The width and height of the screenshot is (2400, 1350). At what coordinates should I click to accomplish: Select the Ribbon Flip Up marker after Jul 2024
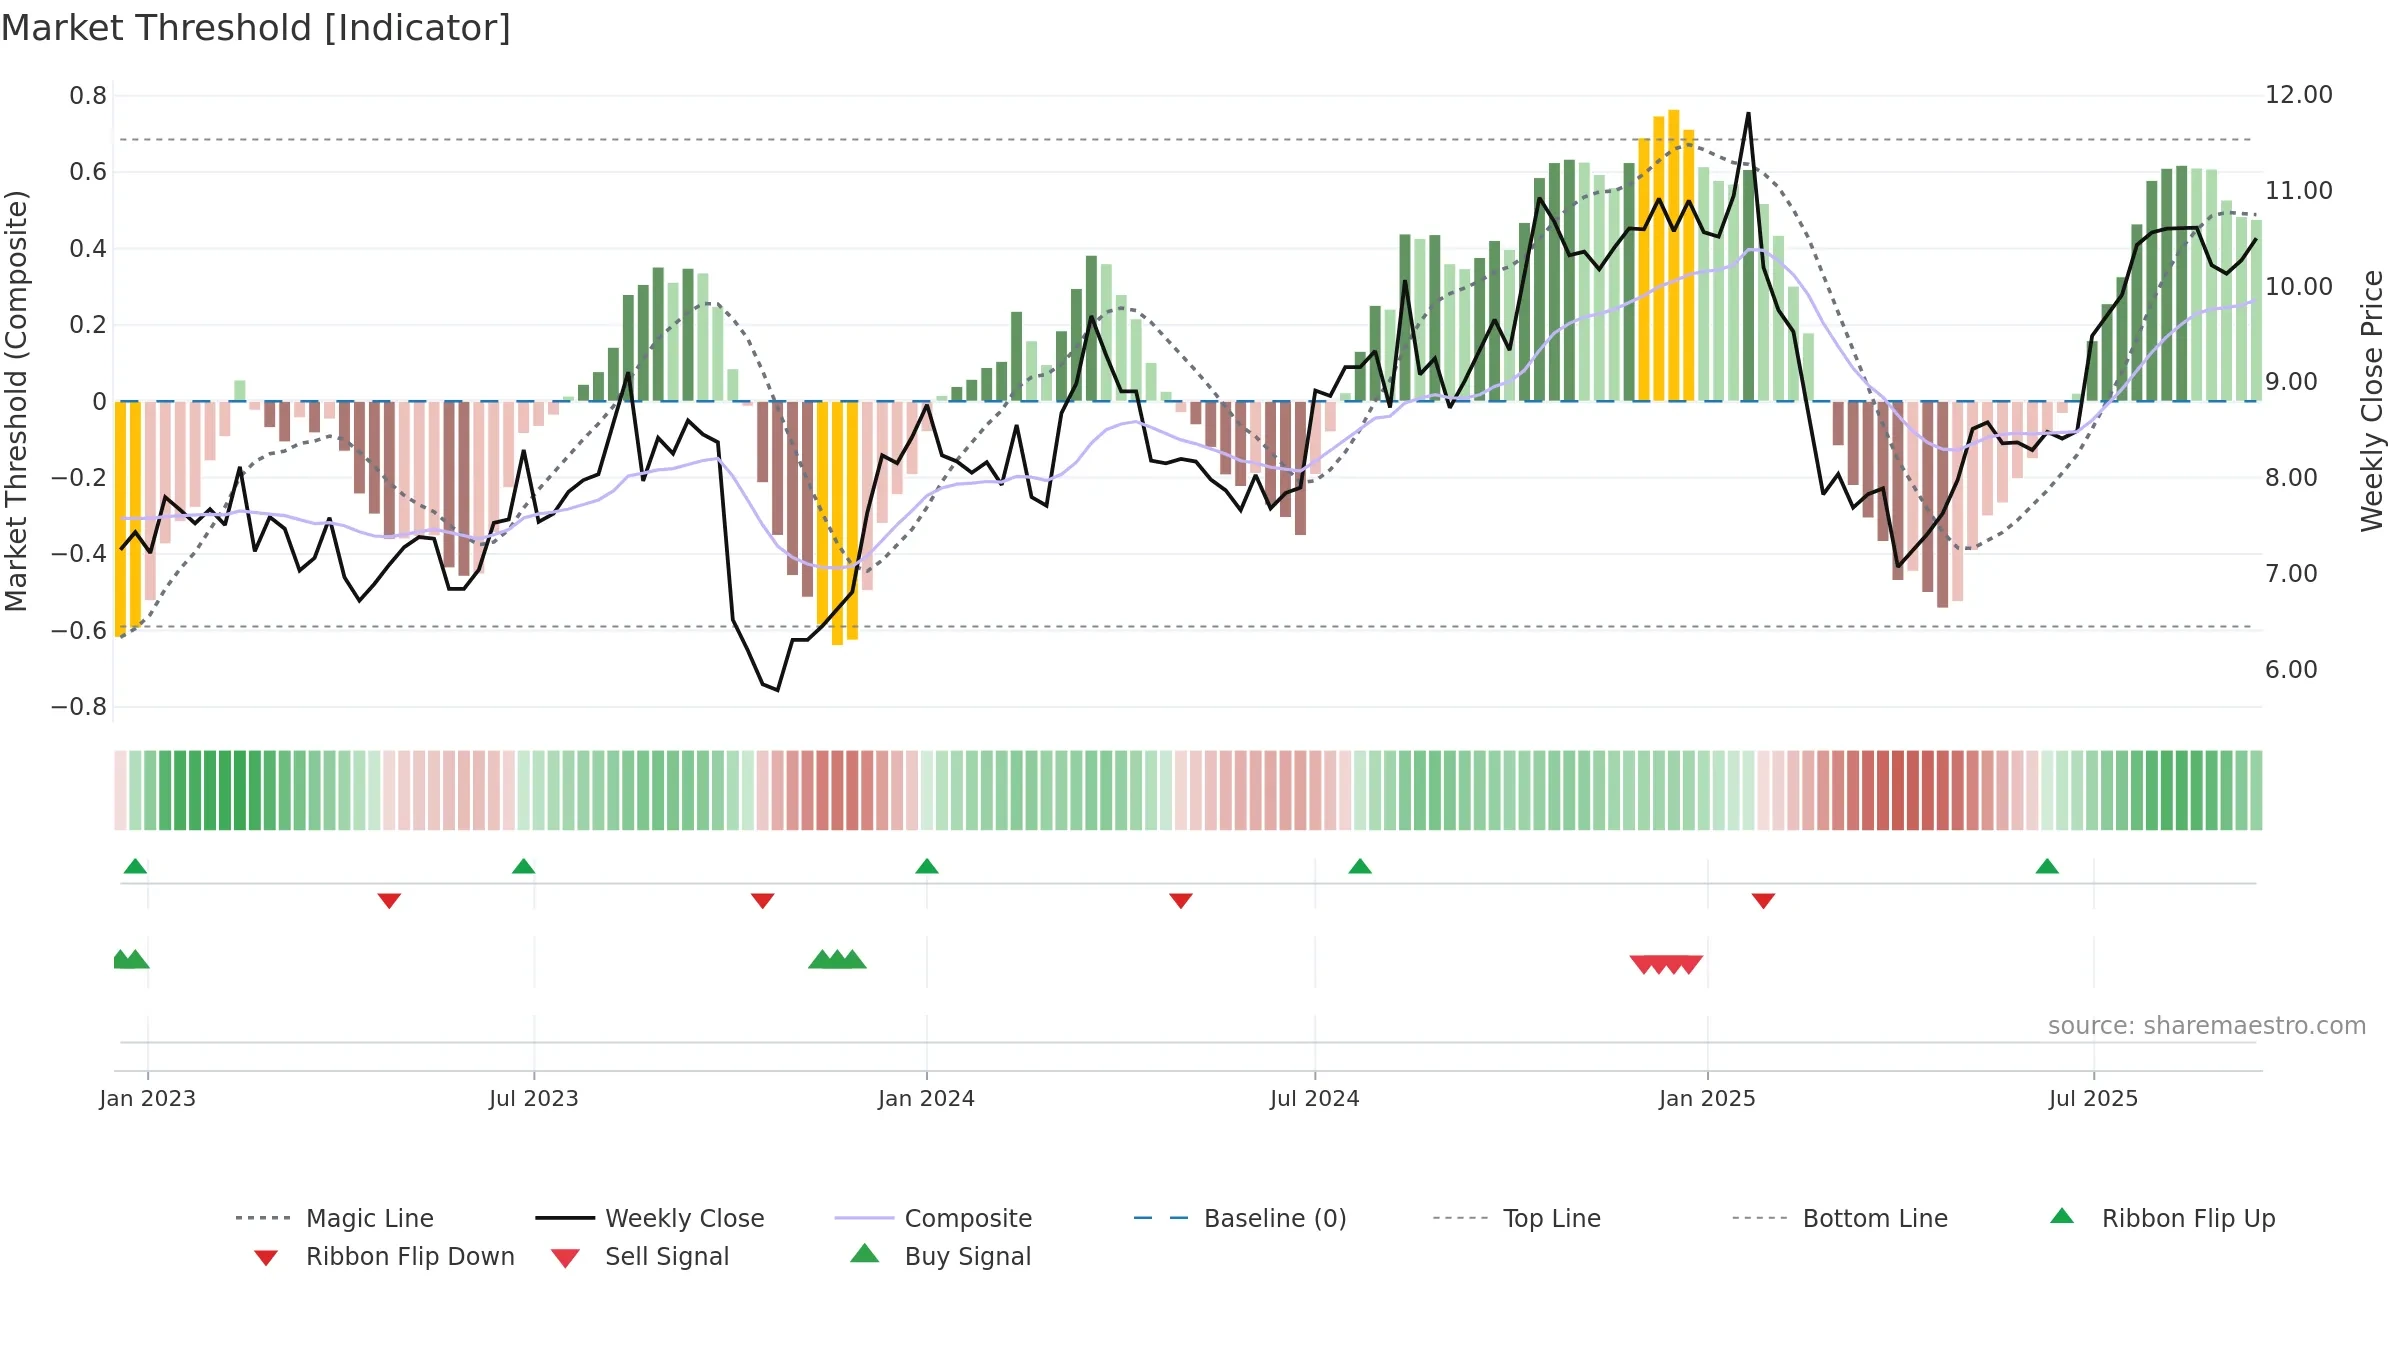[1360, 866]
